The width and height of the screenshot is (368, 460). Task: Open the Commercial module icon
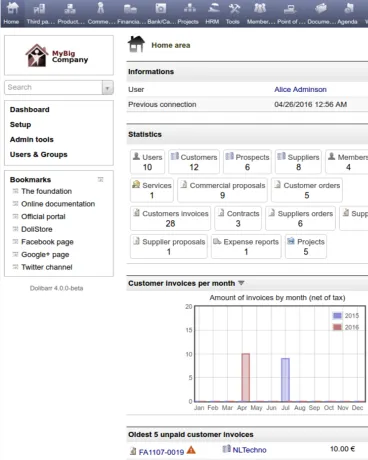pos(100,8)
